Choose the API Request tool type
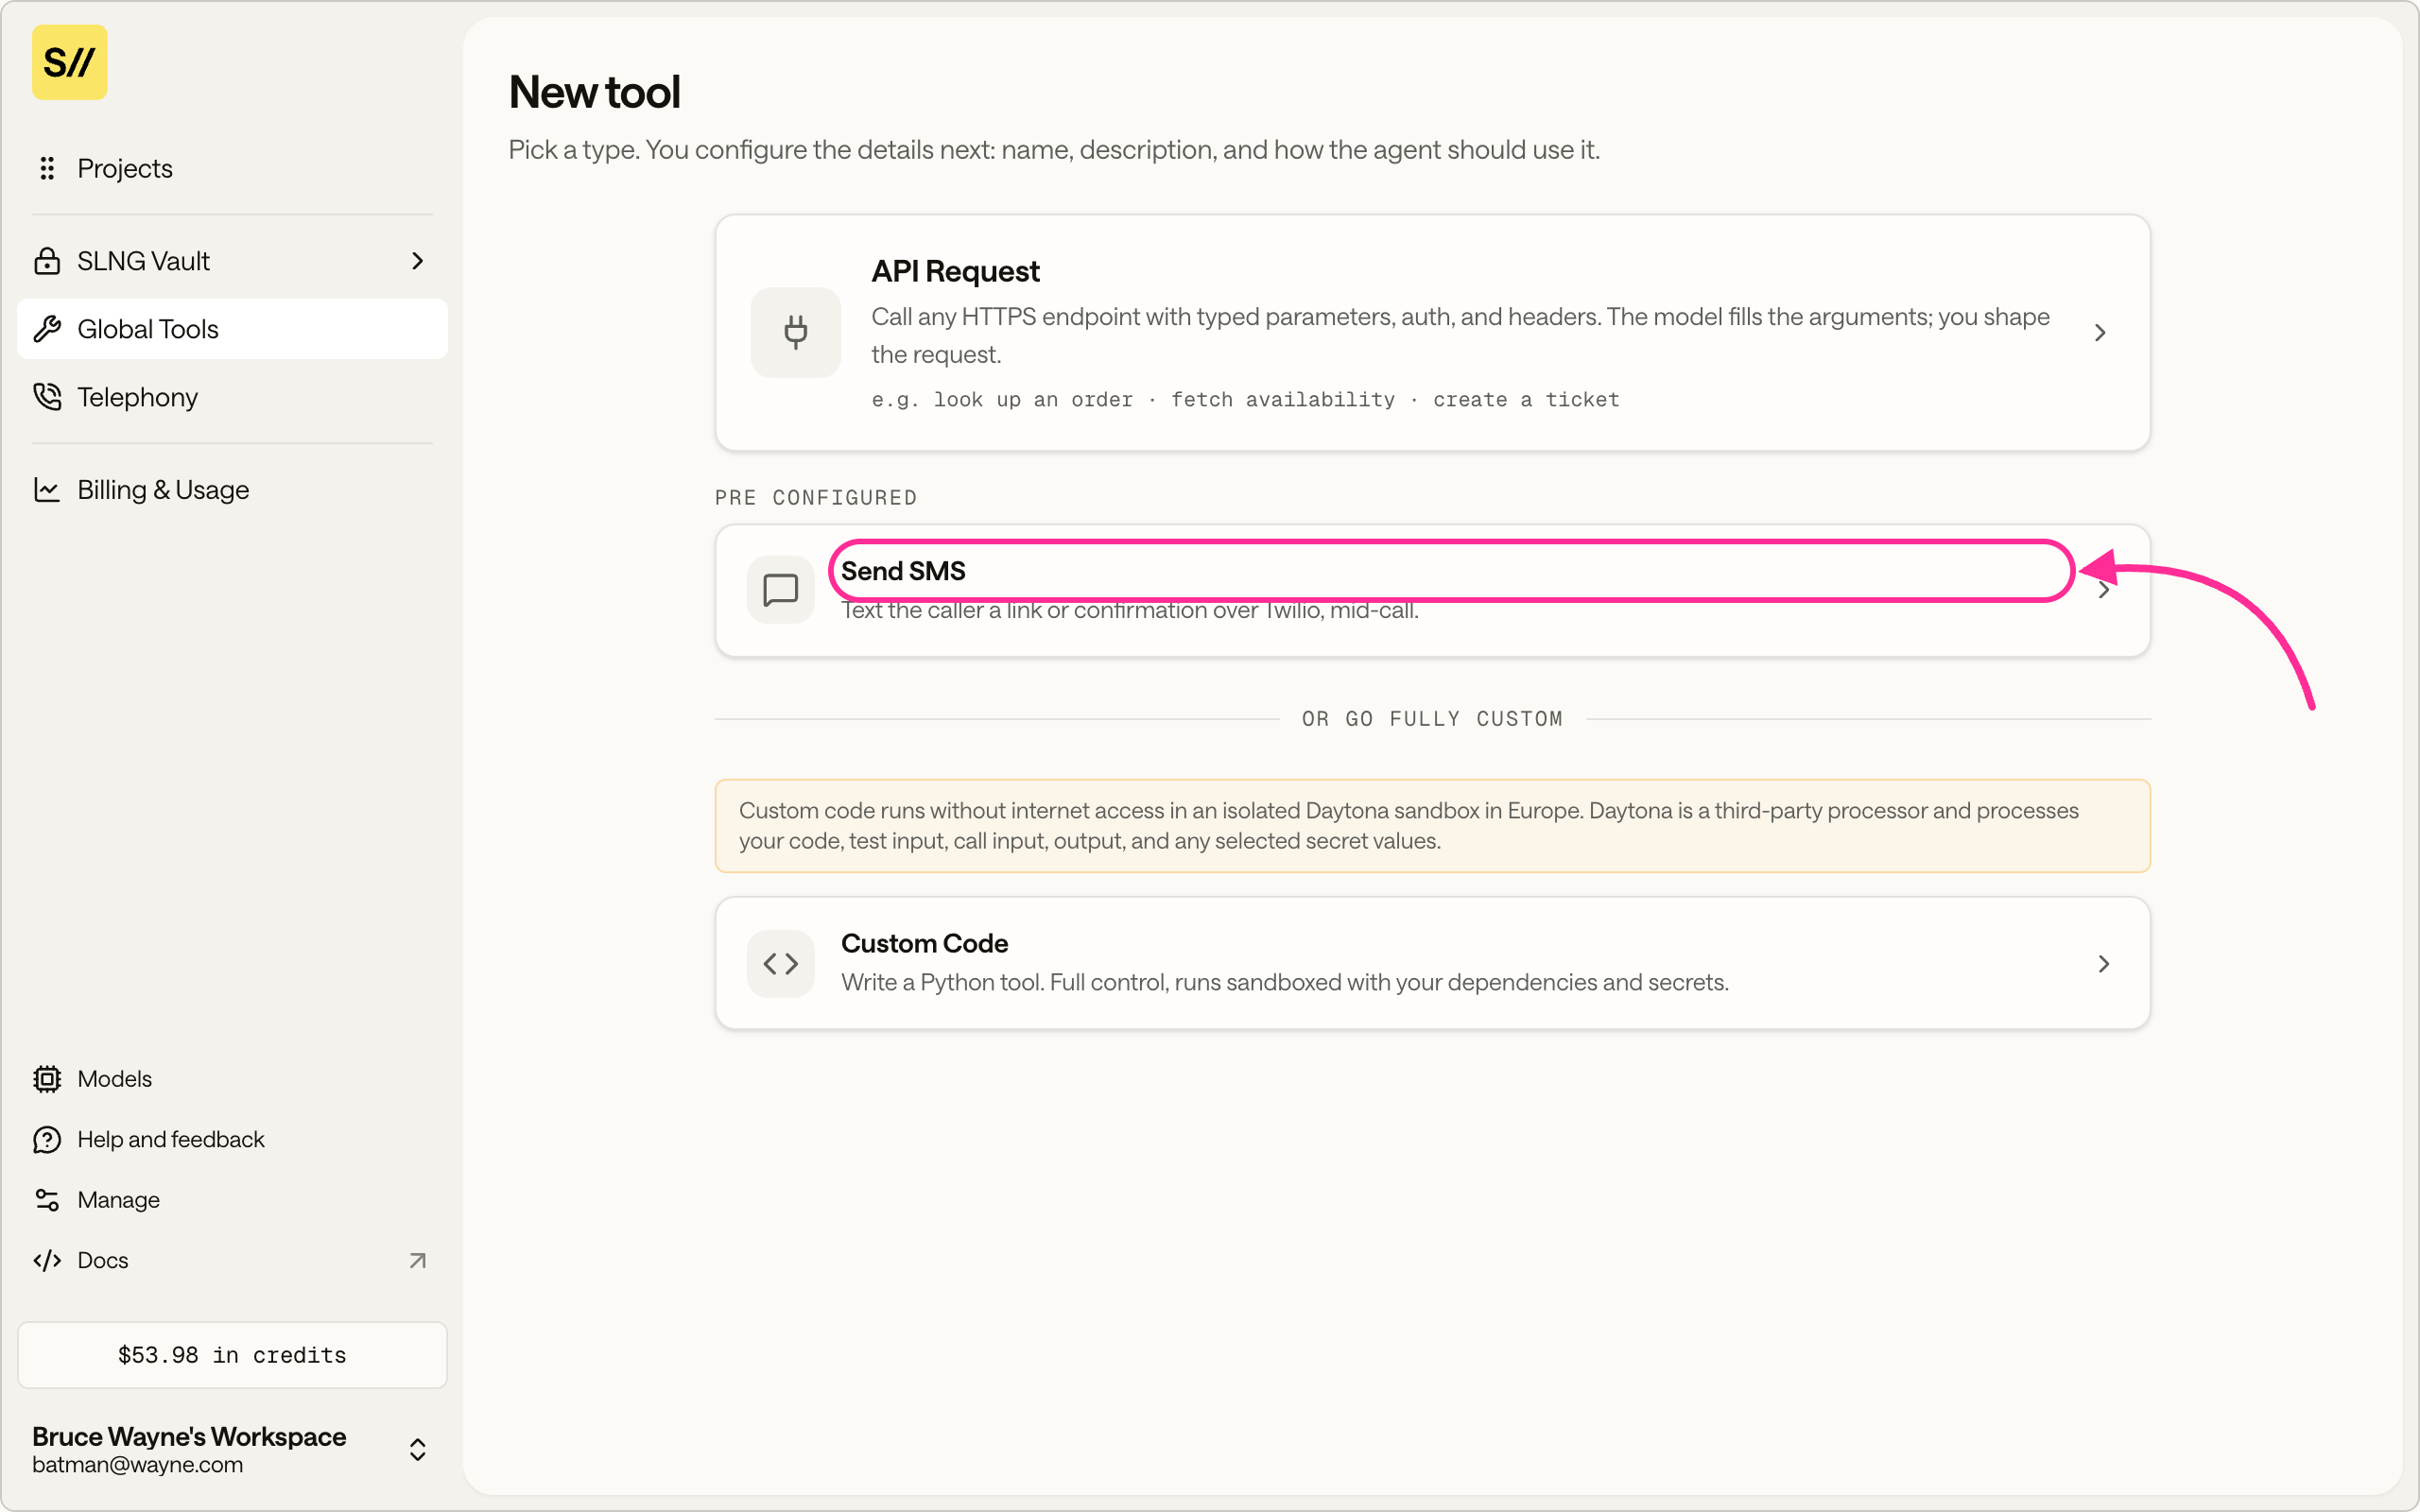2420x1512 pixels. [x=1433, y=332]
